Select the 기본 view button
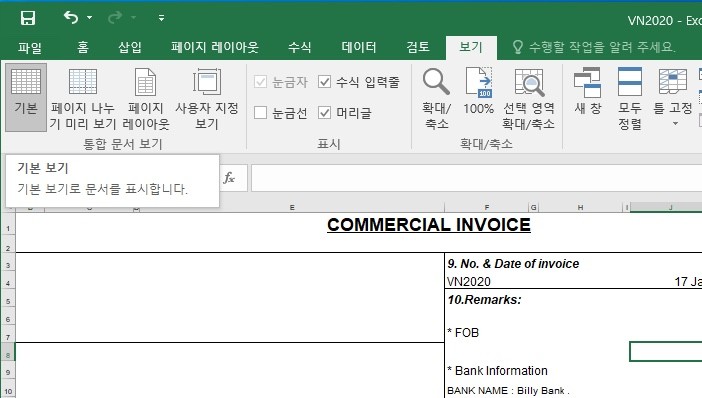This screenshot has height=398, width=702. coord(26,97)
